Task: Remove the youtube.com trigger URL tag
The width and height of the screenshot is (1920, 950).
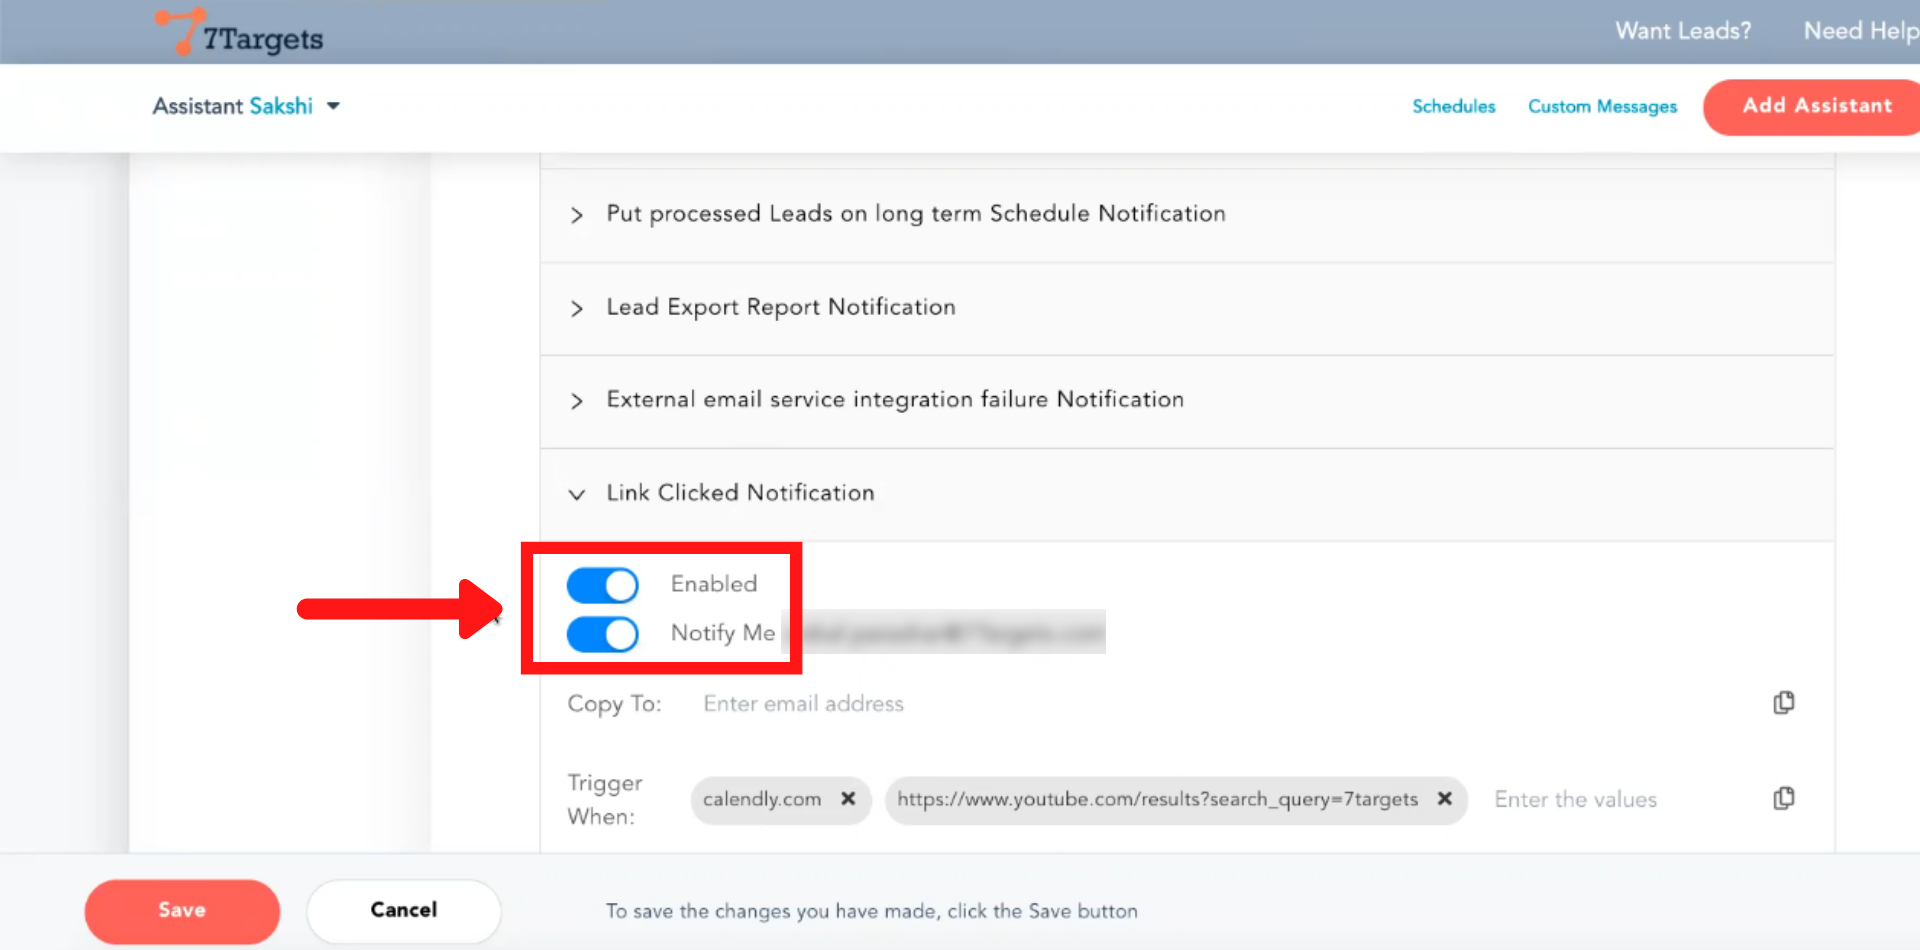Action: click(1444, 799)
